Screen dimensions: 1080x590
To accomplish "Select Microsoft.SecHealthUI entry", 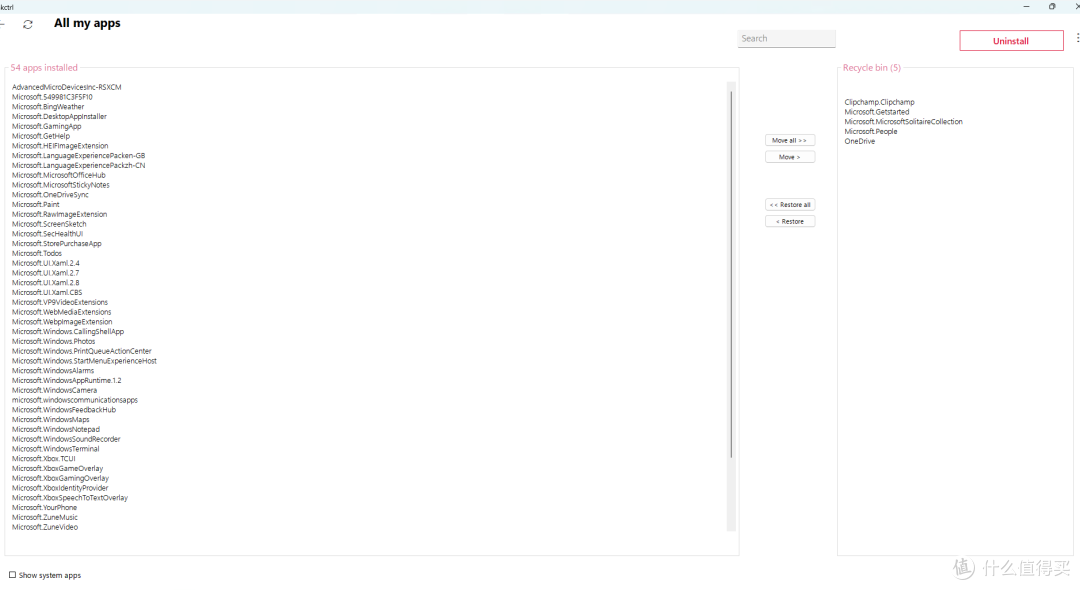I will 48,234.
